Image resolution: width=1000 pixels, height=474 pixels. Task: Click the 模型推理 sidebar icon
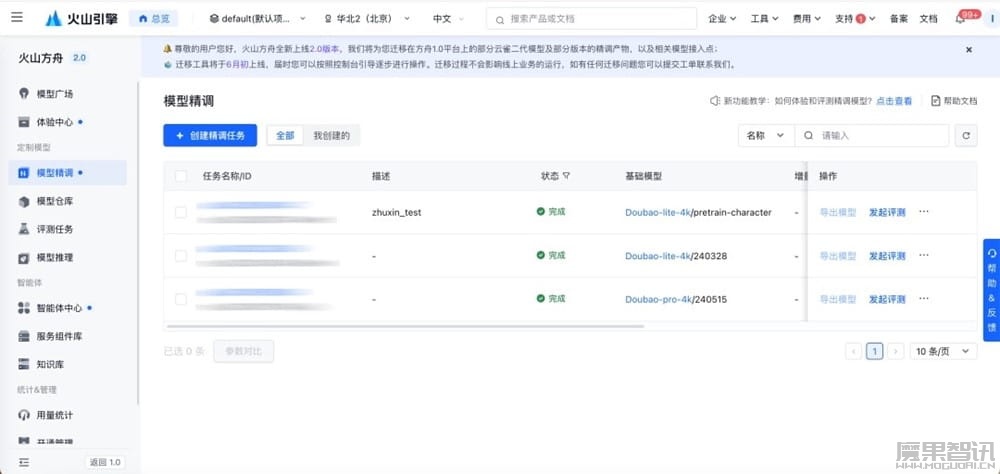pyautogui.click(x=24, y=258)
